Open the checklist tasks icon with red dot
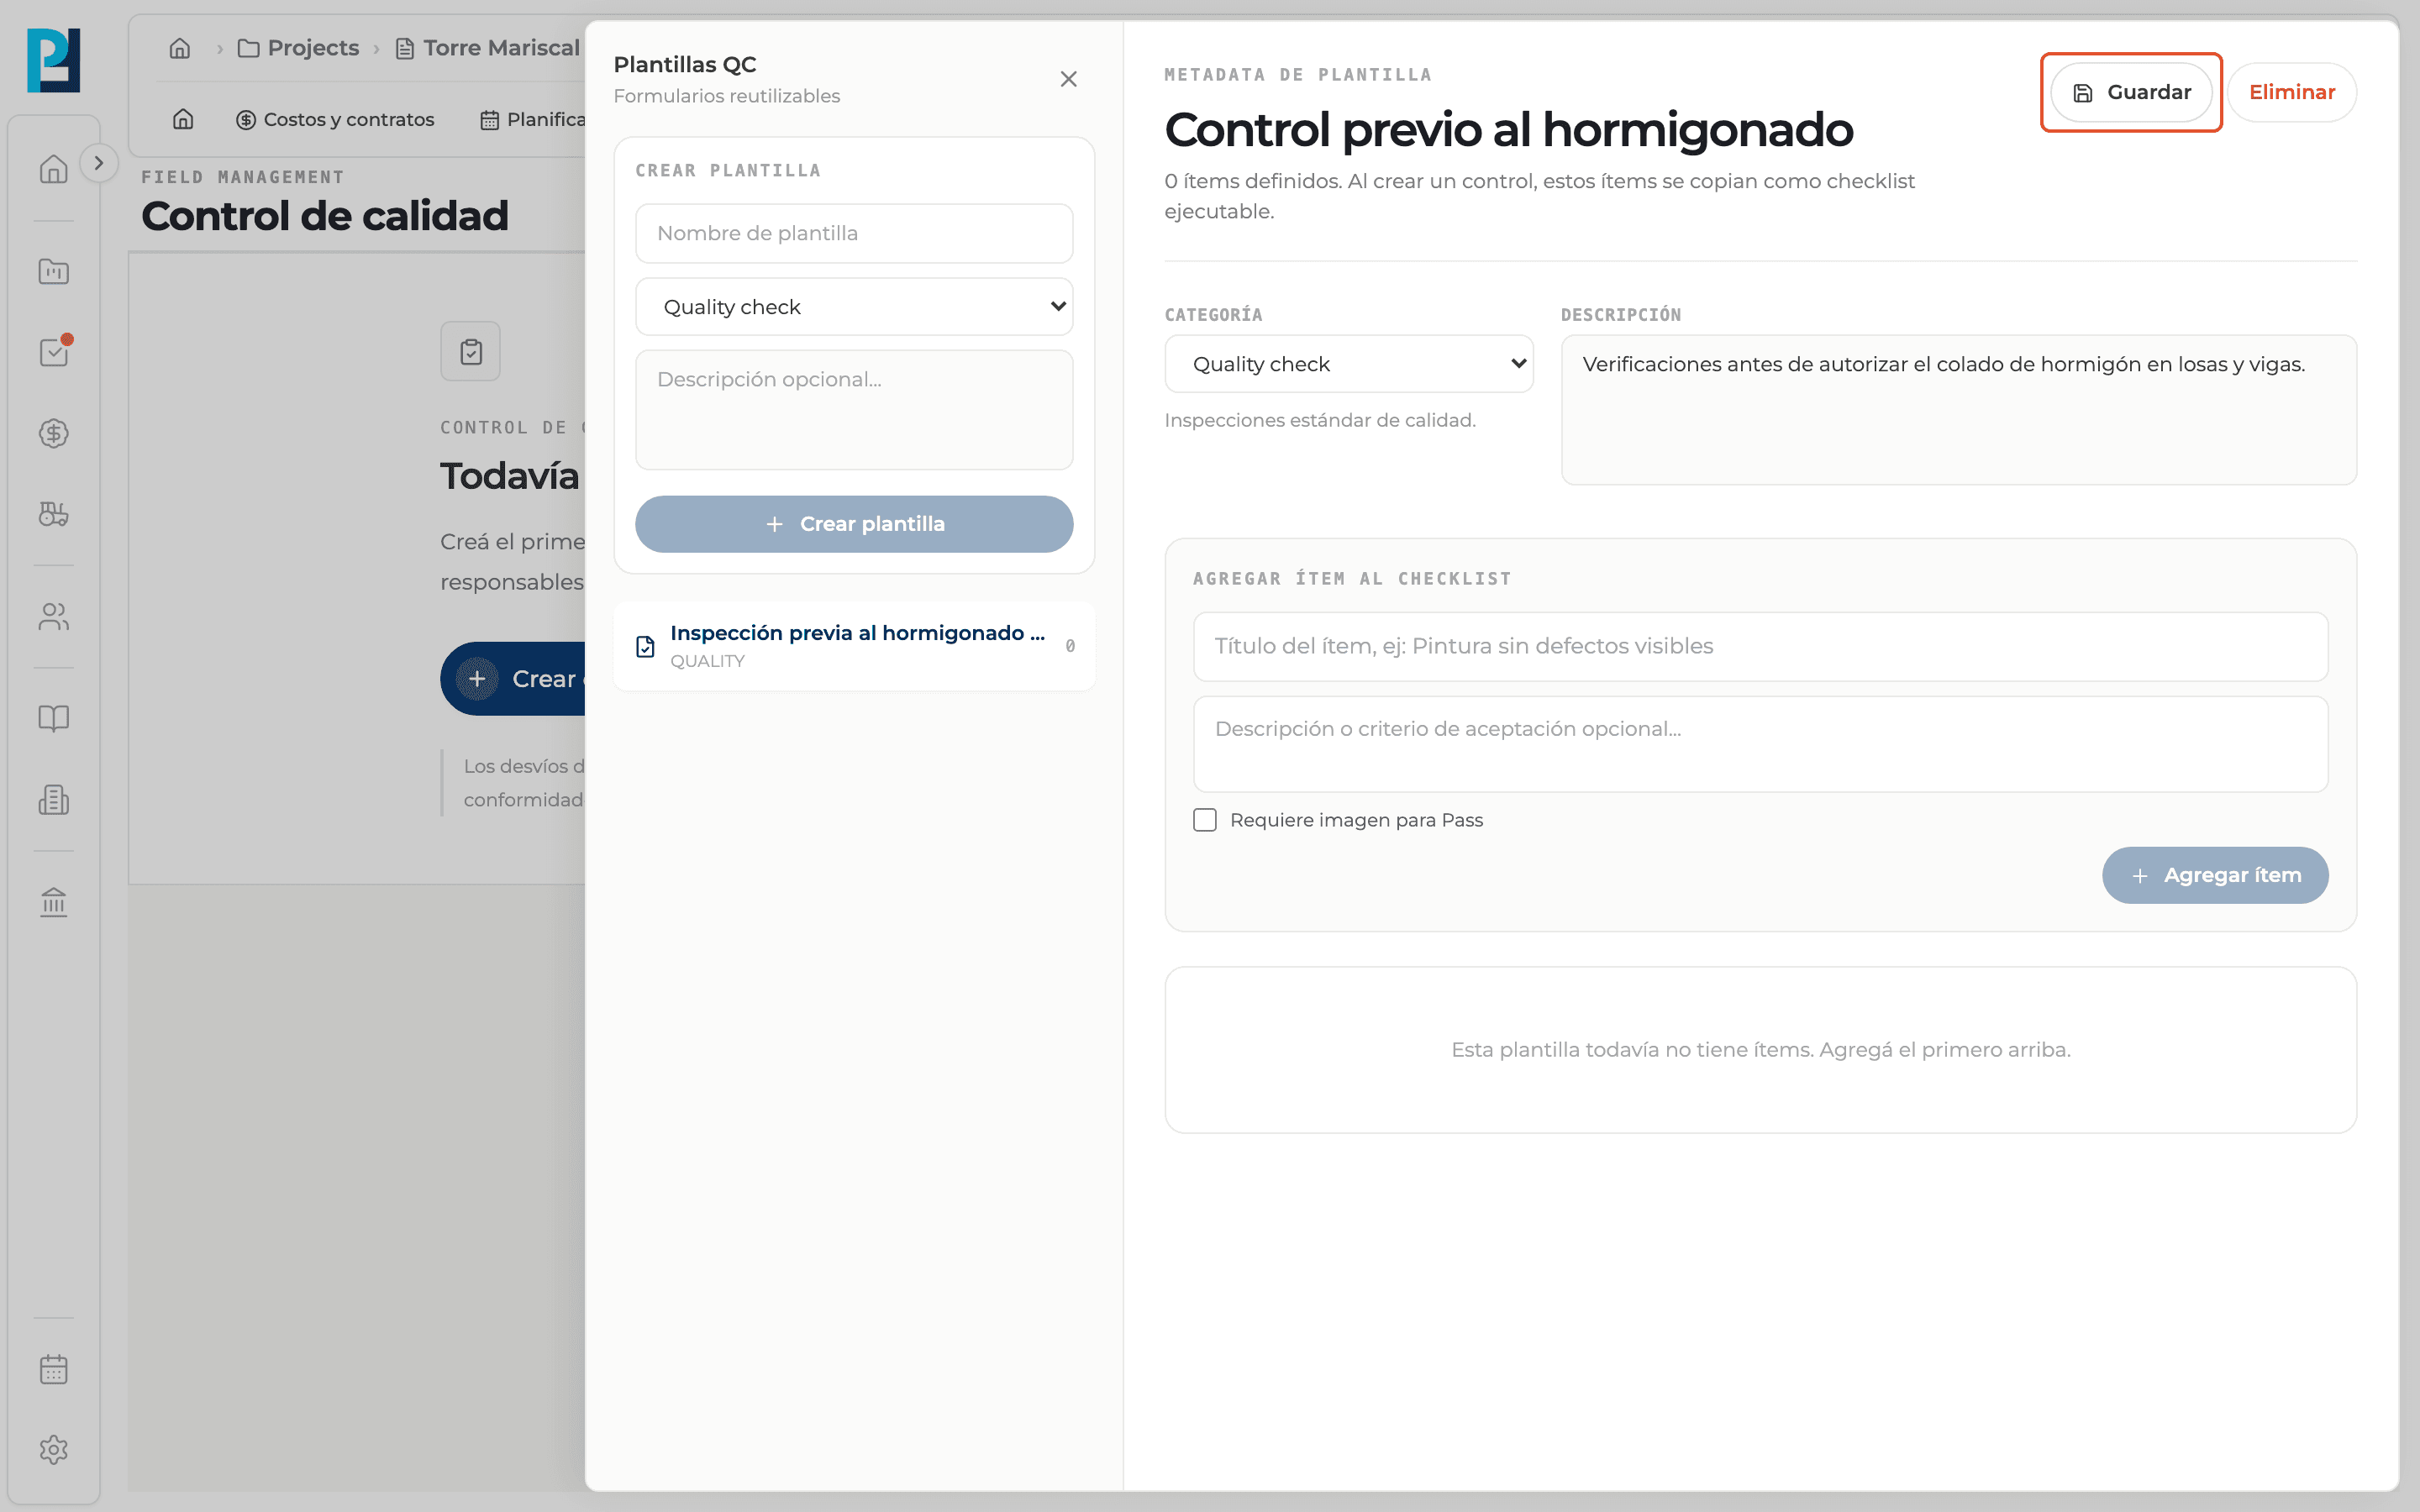 tap(54, 352)
